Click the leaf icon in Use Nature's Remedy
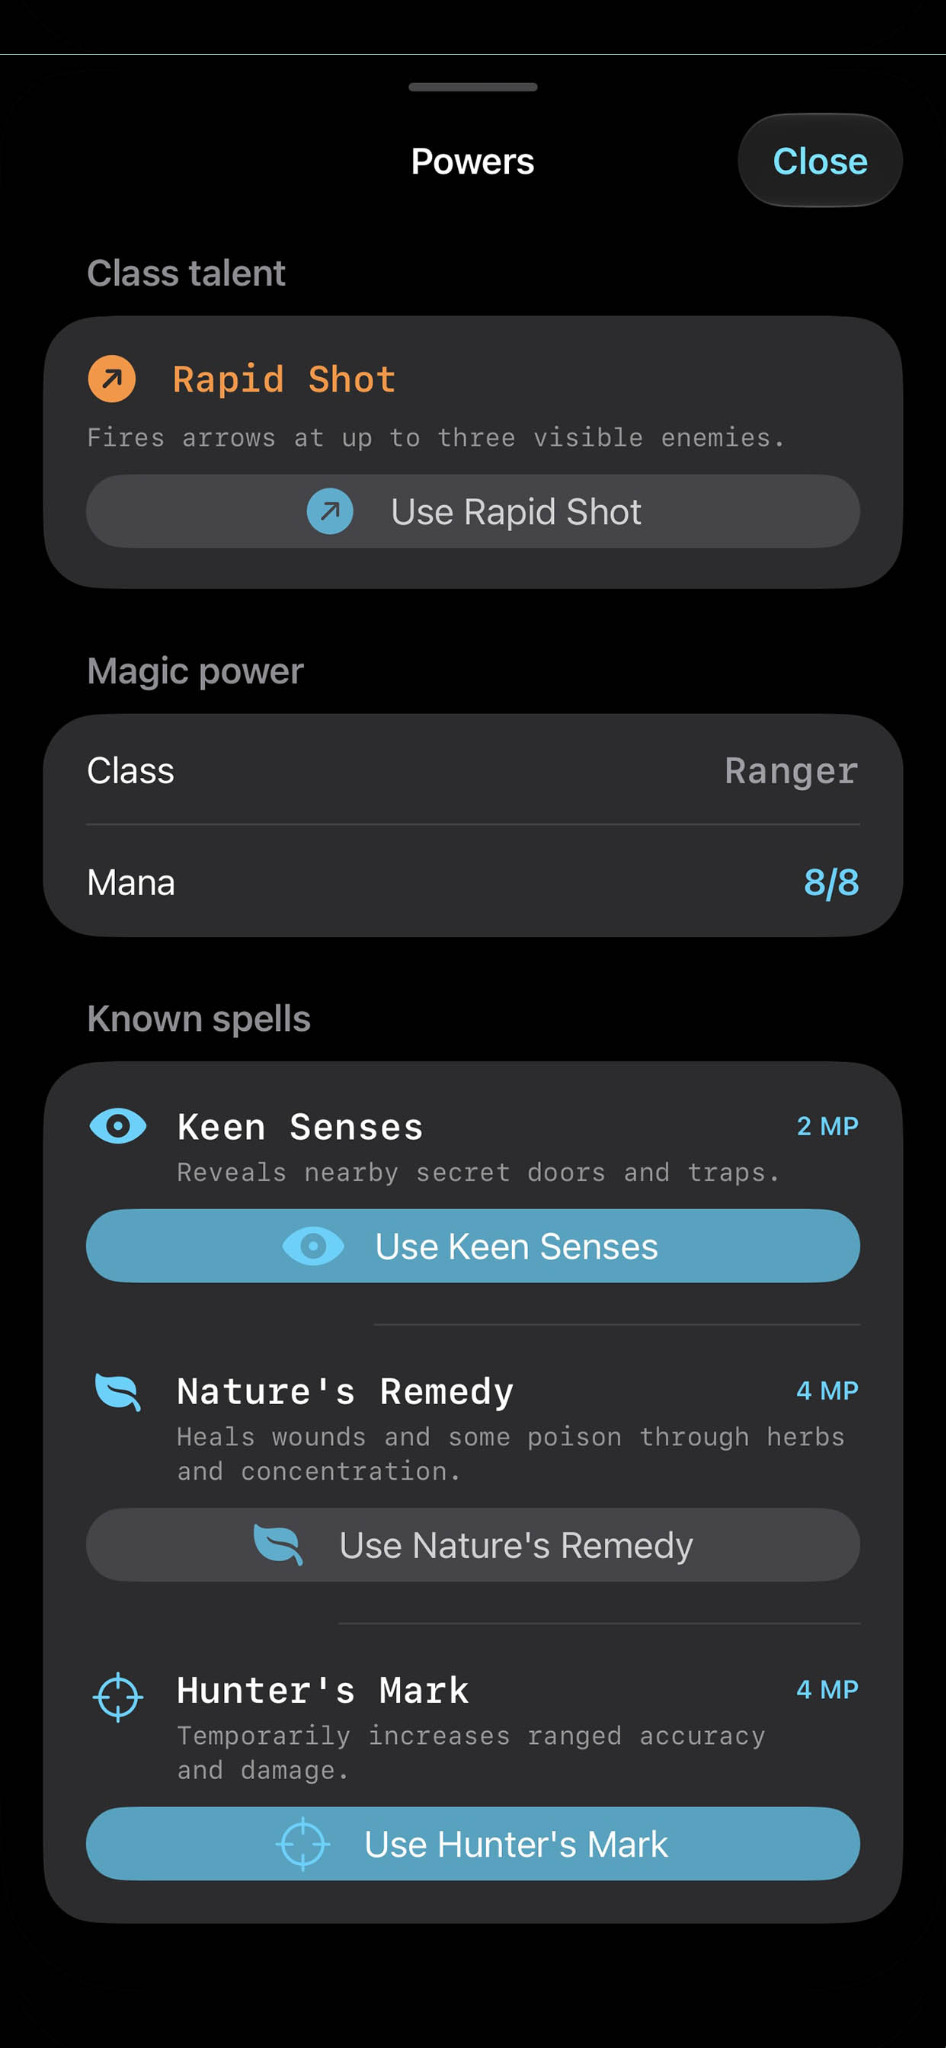The width and height of the screenshot is (946, 2048). [278, 1545]
